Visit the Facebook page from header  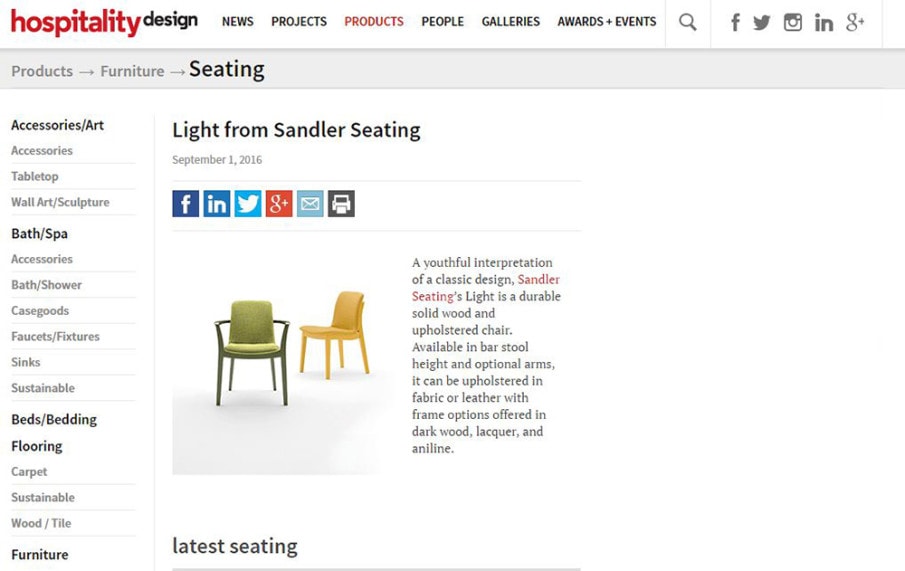(735, 22)
